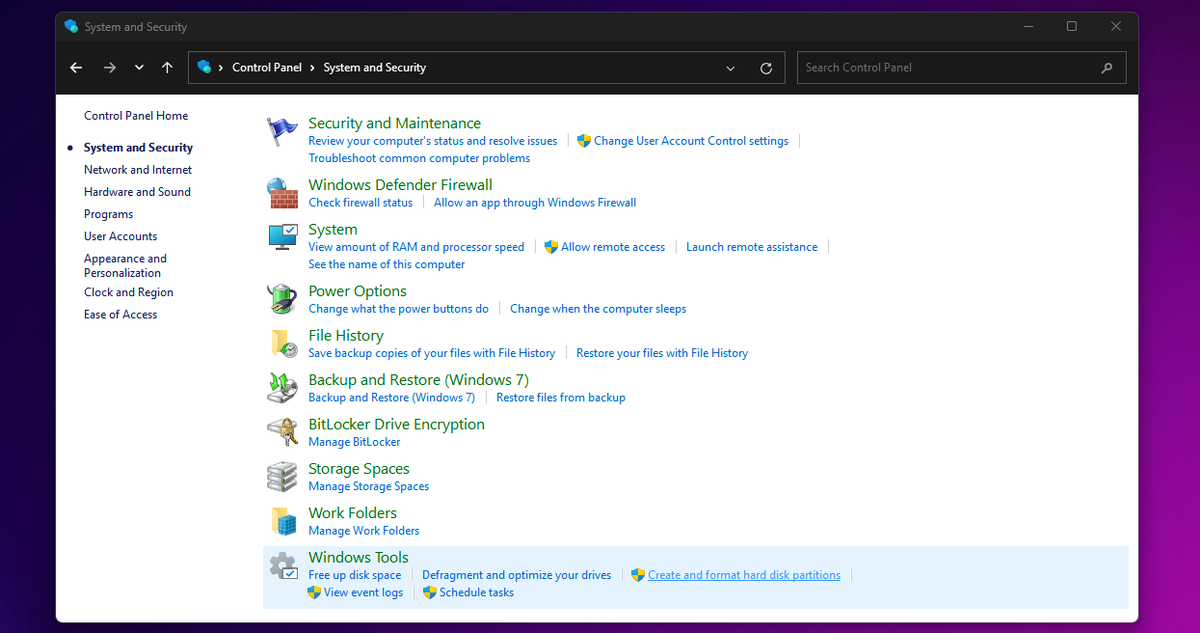
Task: Click the Control Panel breadcrumb
Action: [267, 68]
